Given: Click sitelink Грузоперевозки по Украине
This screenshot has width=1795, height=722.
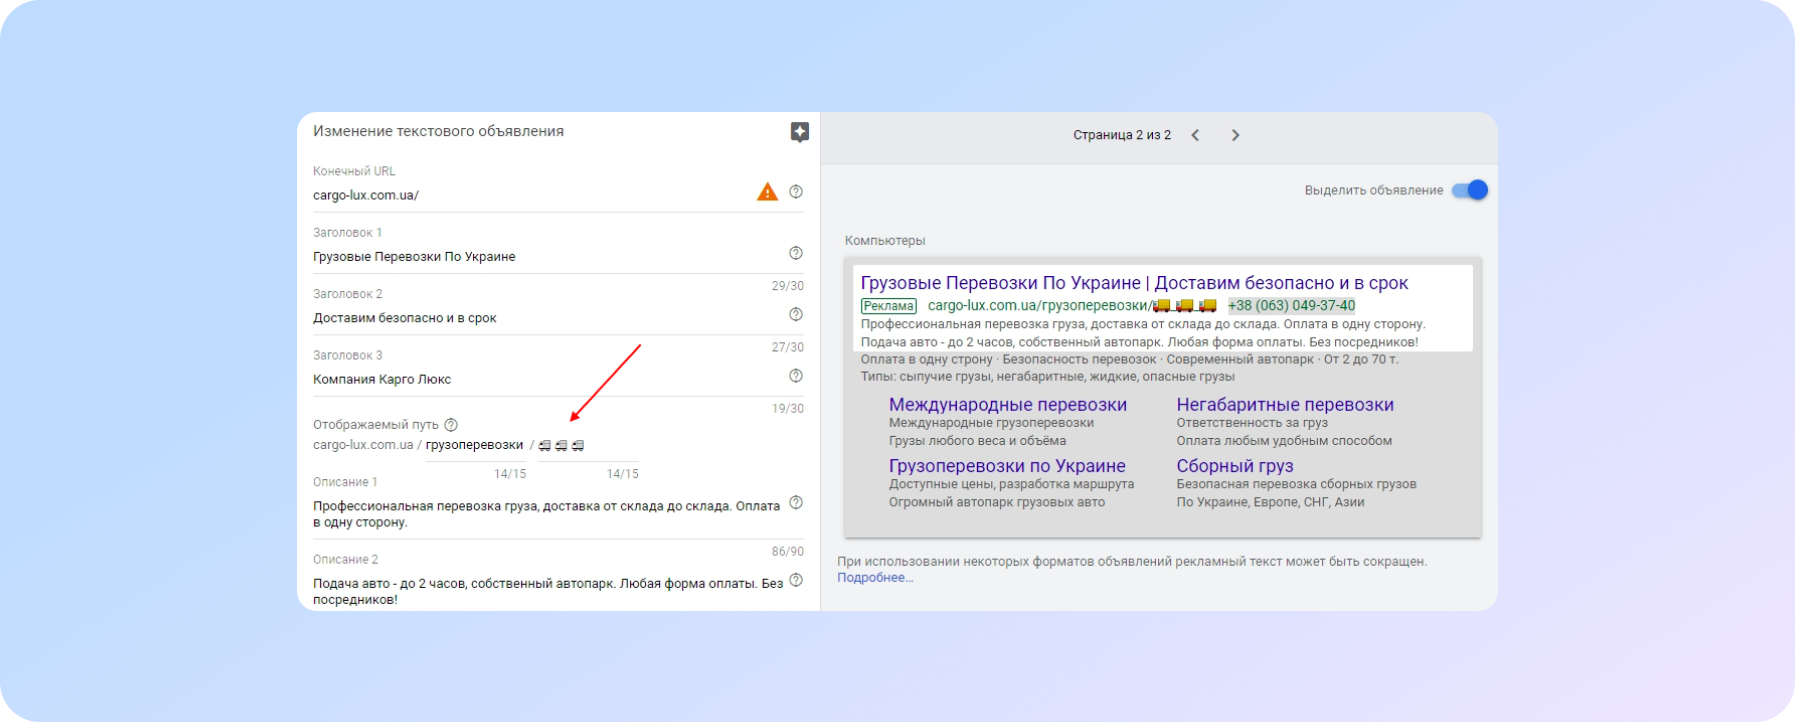Looking at the screenshot, I should point(1007,466).
